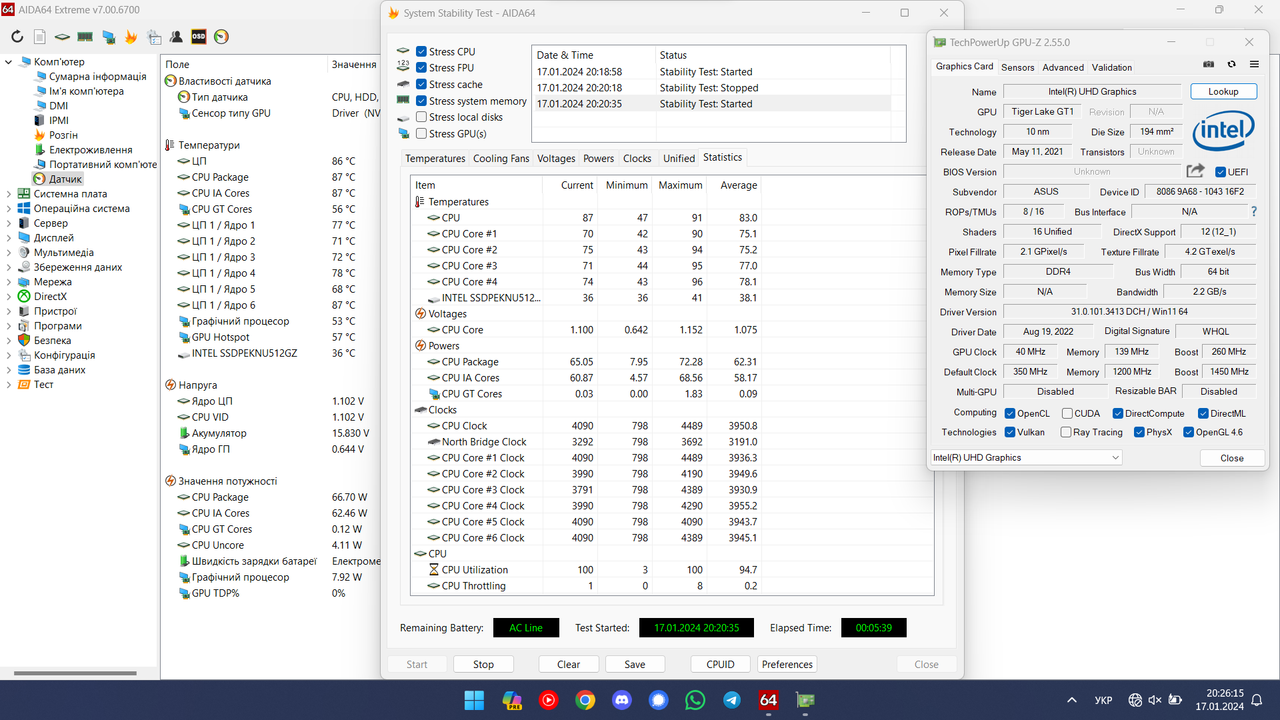This screenshot has width=1280, height=720.
Task: Expand the Мультимедіа tree node
Action: coord(9,253)
